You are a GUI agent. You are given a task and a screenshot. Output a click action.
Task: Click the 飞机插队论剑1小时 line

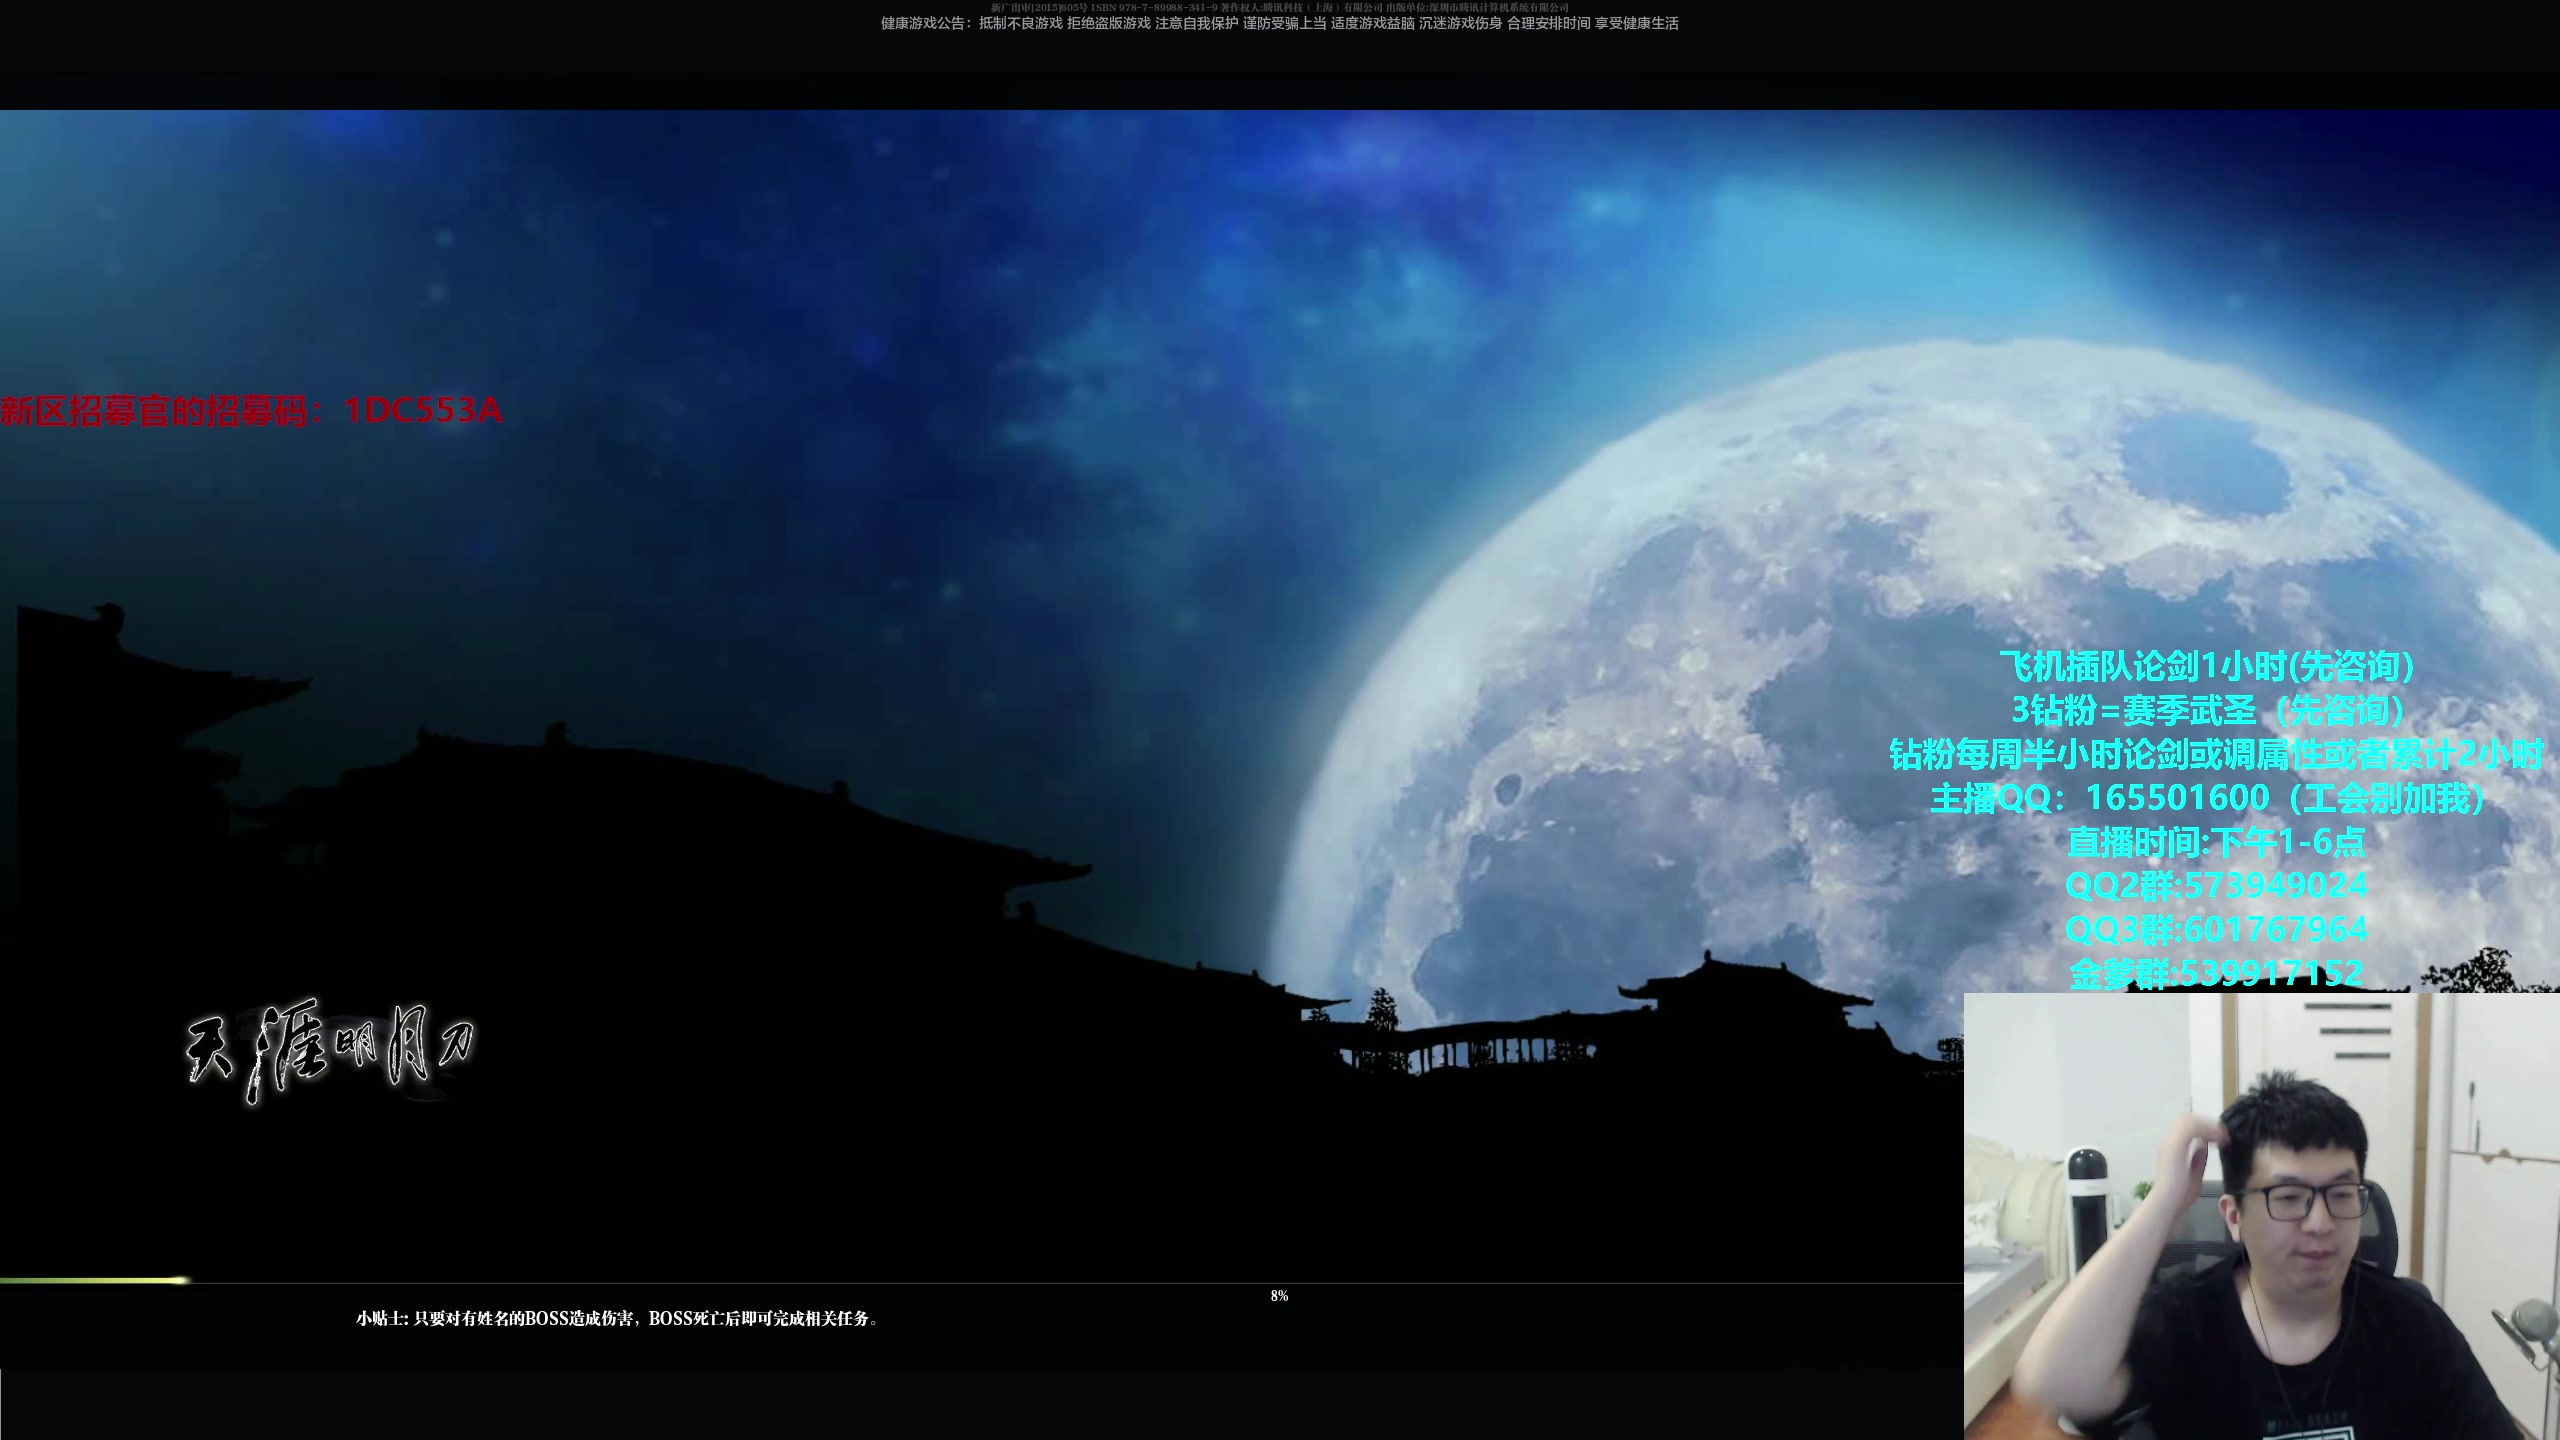point(2208,666)
